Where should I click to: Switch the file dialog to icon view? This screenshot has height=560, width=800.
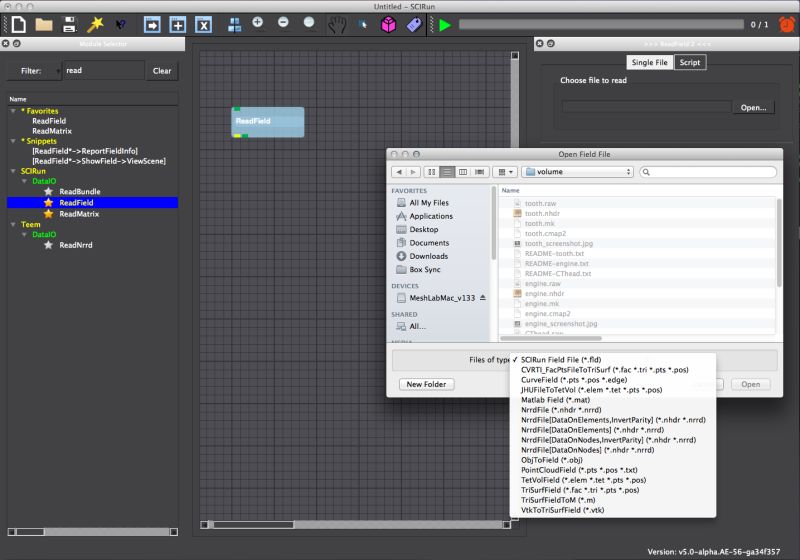432,172
